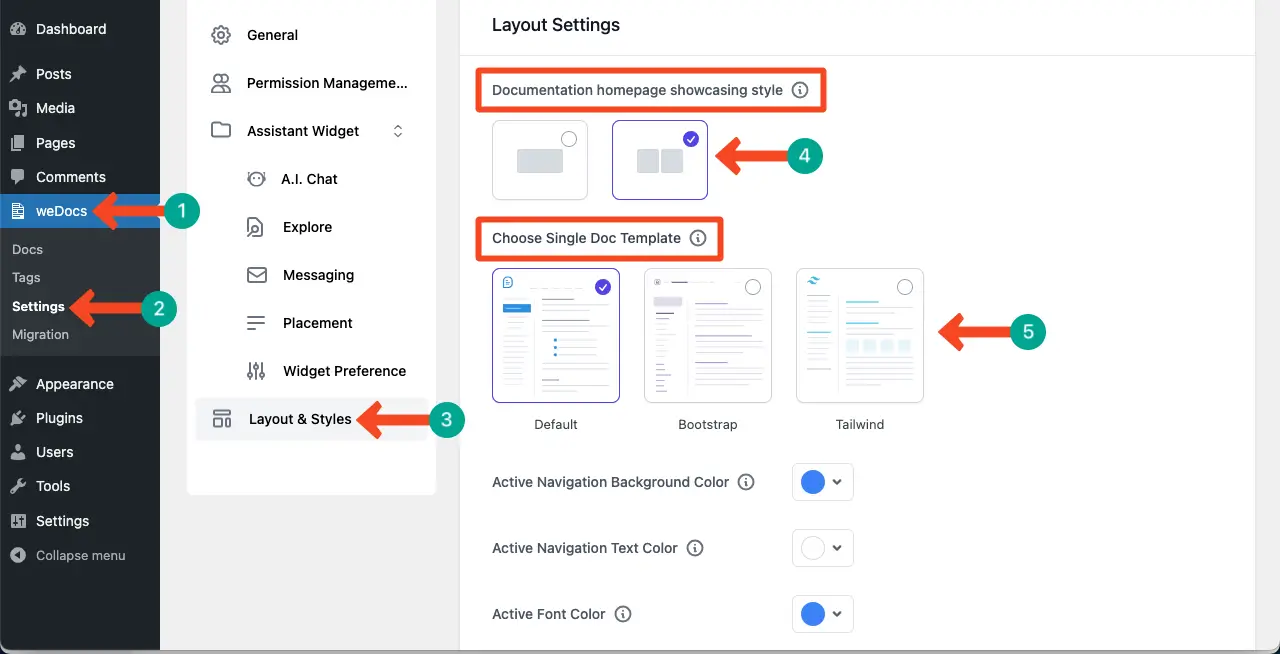Viewport: 1280px width, 654px height.
Task: Open Active Font Color dropdown arrow
Action: [x=837, y=614]
